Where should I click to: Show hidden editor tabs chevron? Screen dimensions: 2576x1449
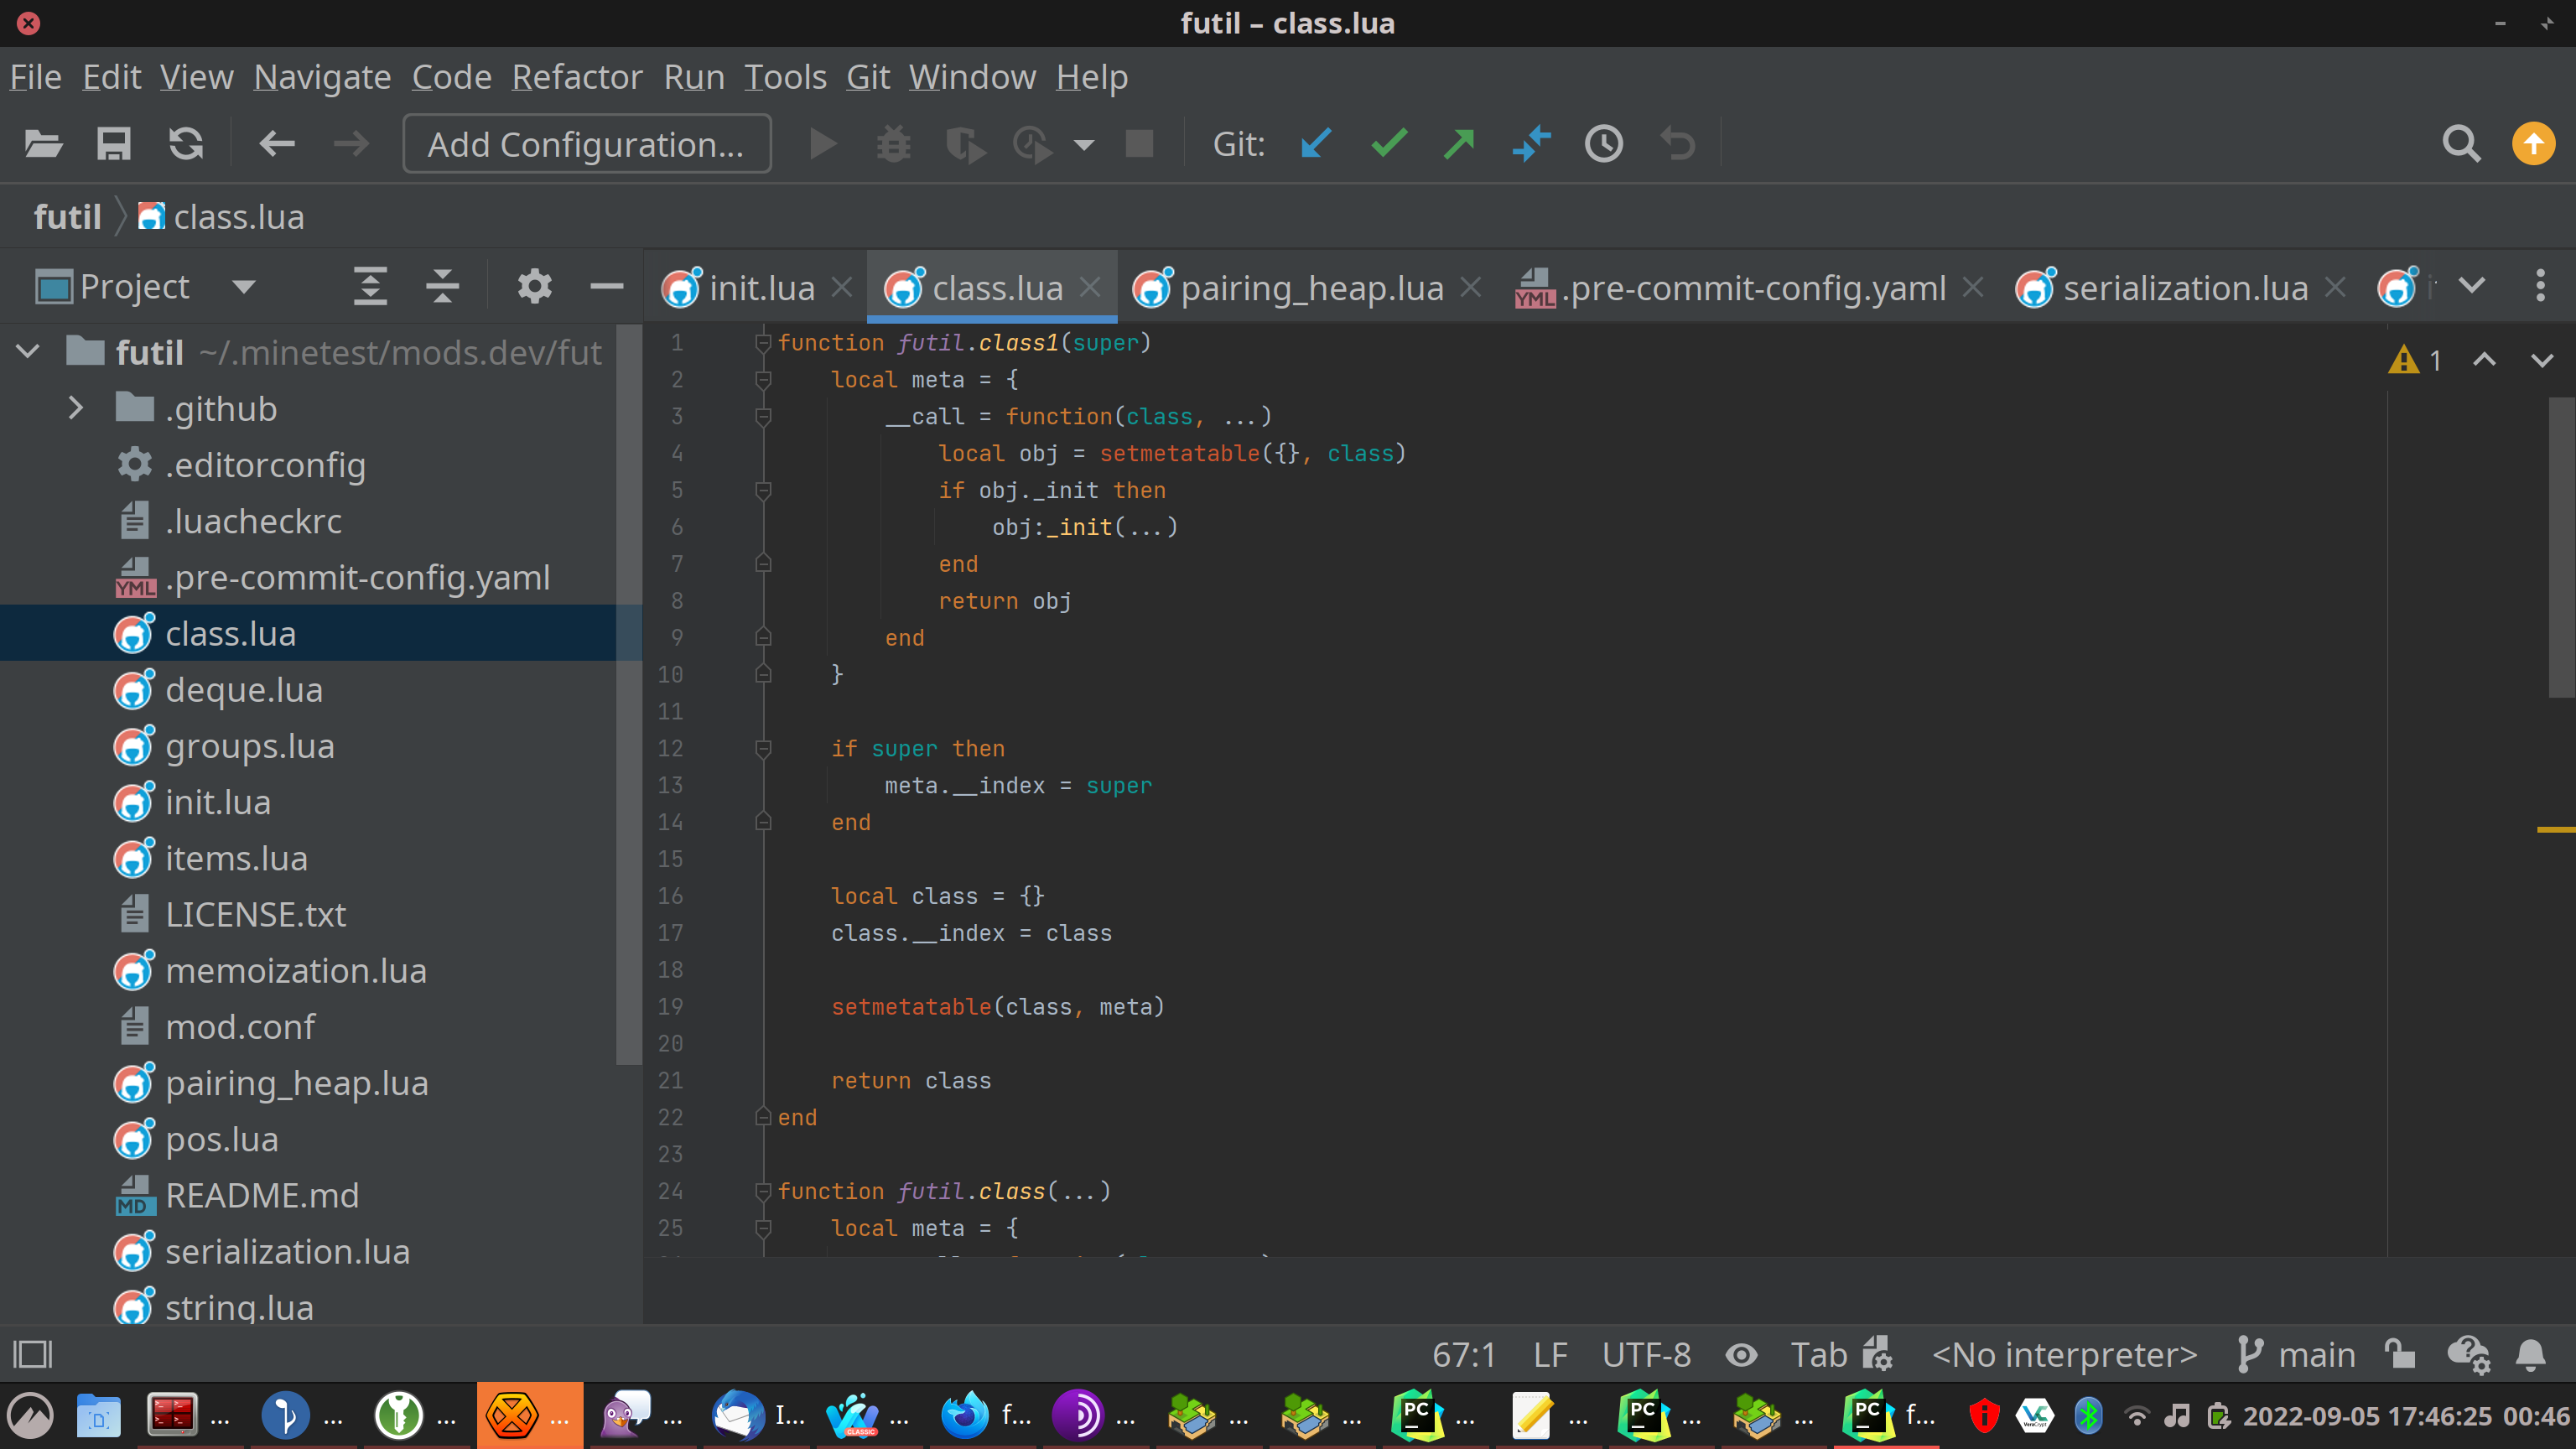(2471, 287)
